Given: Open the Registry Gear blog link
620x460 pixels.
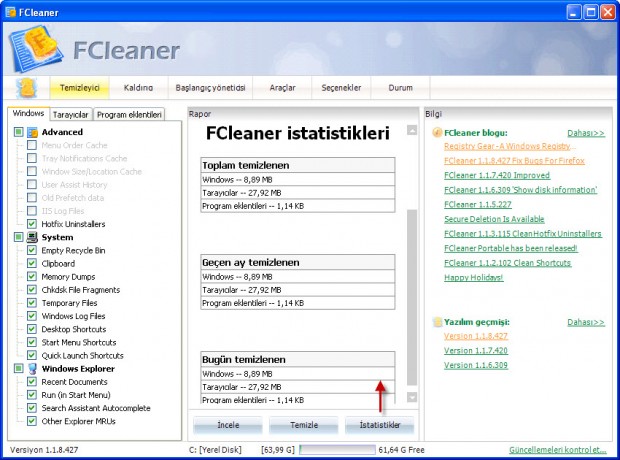Looking at the screenshot, I should click(509, 146).
